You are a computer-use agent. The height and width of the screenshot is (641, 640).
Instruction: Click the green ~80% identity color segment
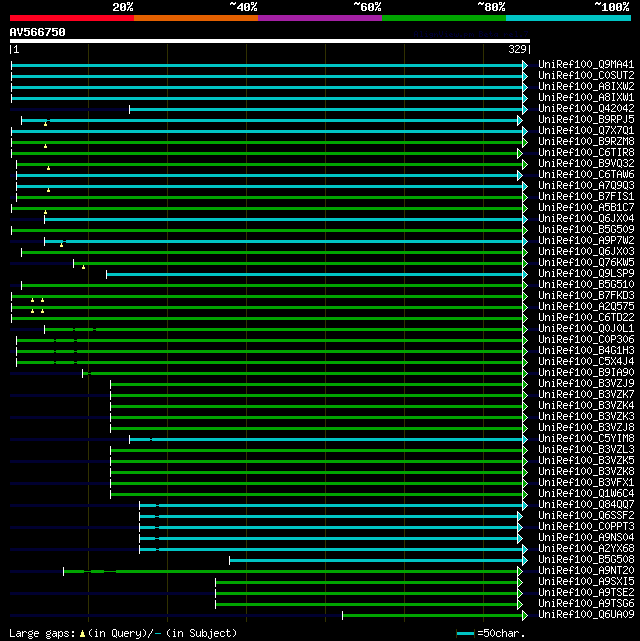(x=444, y=18)
